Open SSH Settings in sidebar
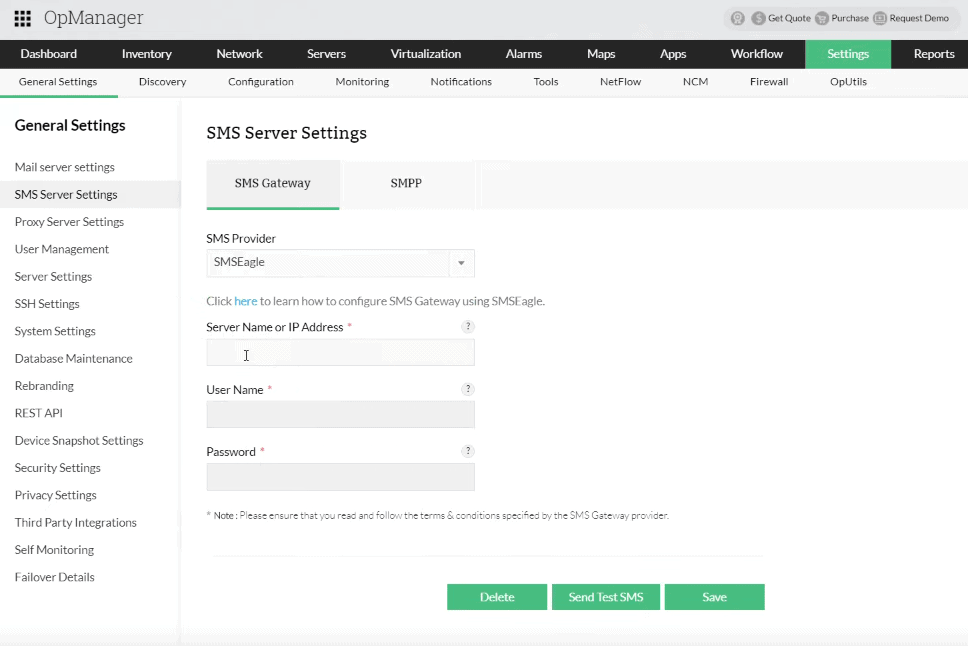The image size is (968, 646). [47, 304]
